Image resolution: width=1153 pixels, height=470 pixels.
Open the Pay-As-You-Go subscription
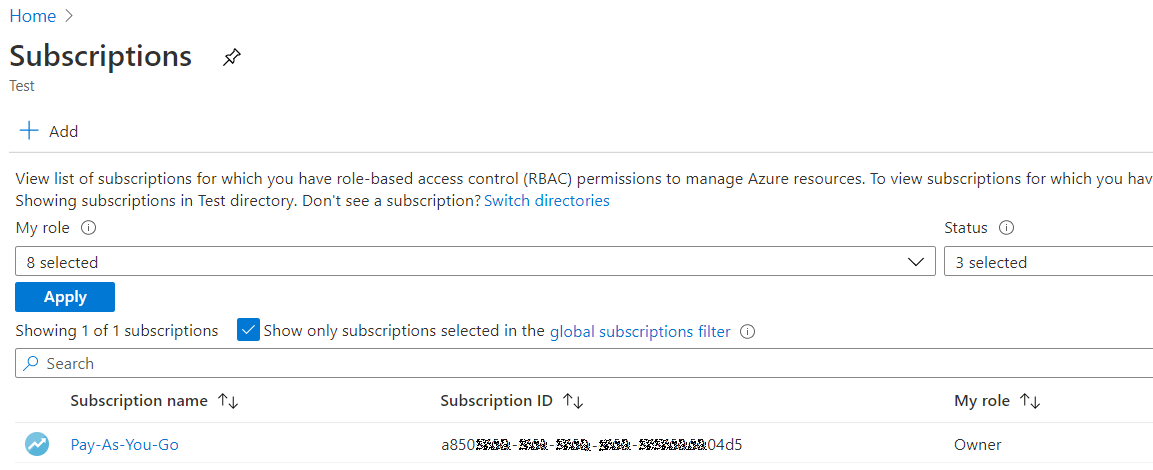tap(124, 445)
